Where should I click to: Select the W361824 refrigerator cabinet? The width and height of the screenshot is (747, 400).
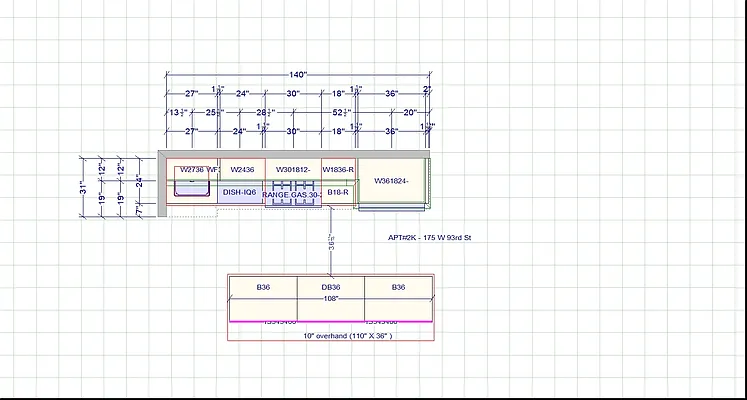point(393,181)
